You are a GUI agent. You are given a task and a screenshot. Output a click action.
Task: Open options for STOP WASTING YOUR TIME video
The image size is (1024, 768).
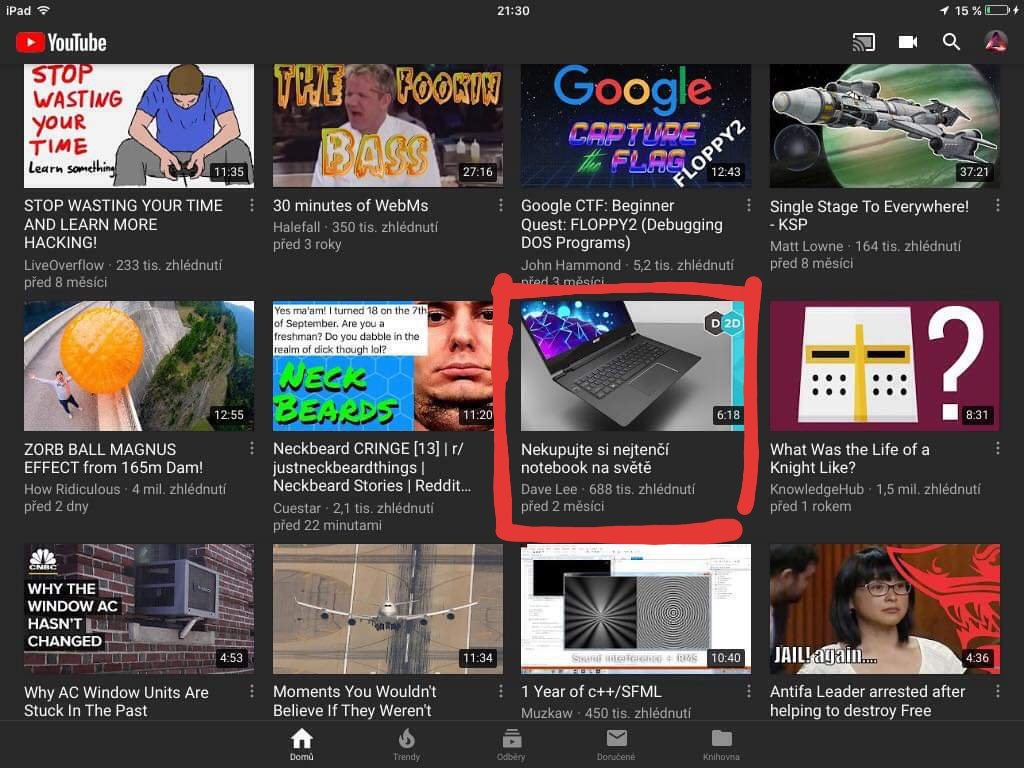251,206
